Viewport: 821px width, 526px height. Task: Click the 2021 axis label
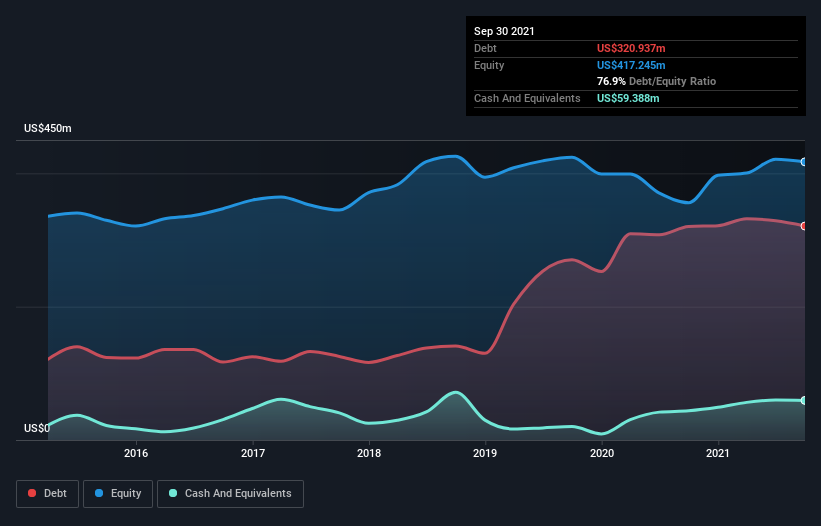(718, 453)
